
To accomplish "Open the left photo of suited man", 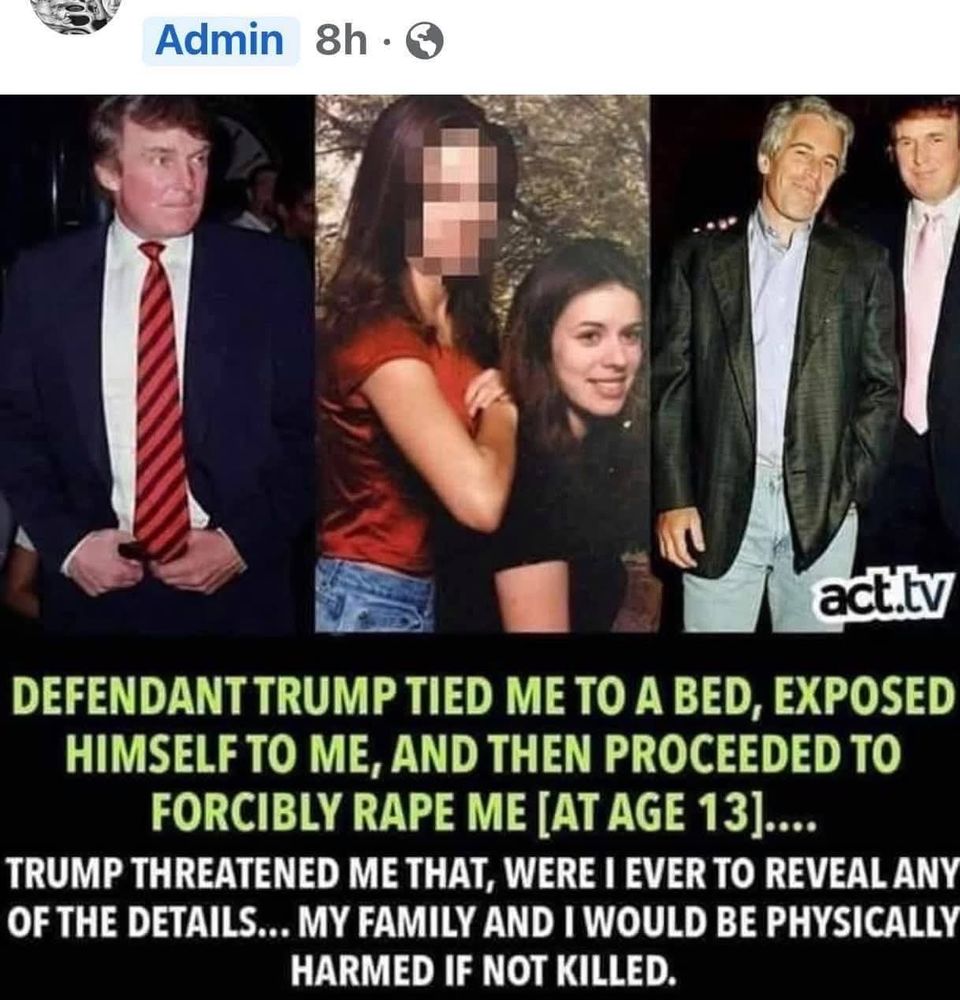I will (x=157, y=364).
